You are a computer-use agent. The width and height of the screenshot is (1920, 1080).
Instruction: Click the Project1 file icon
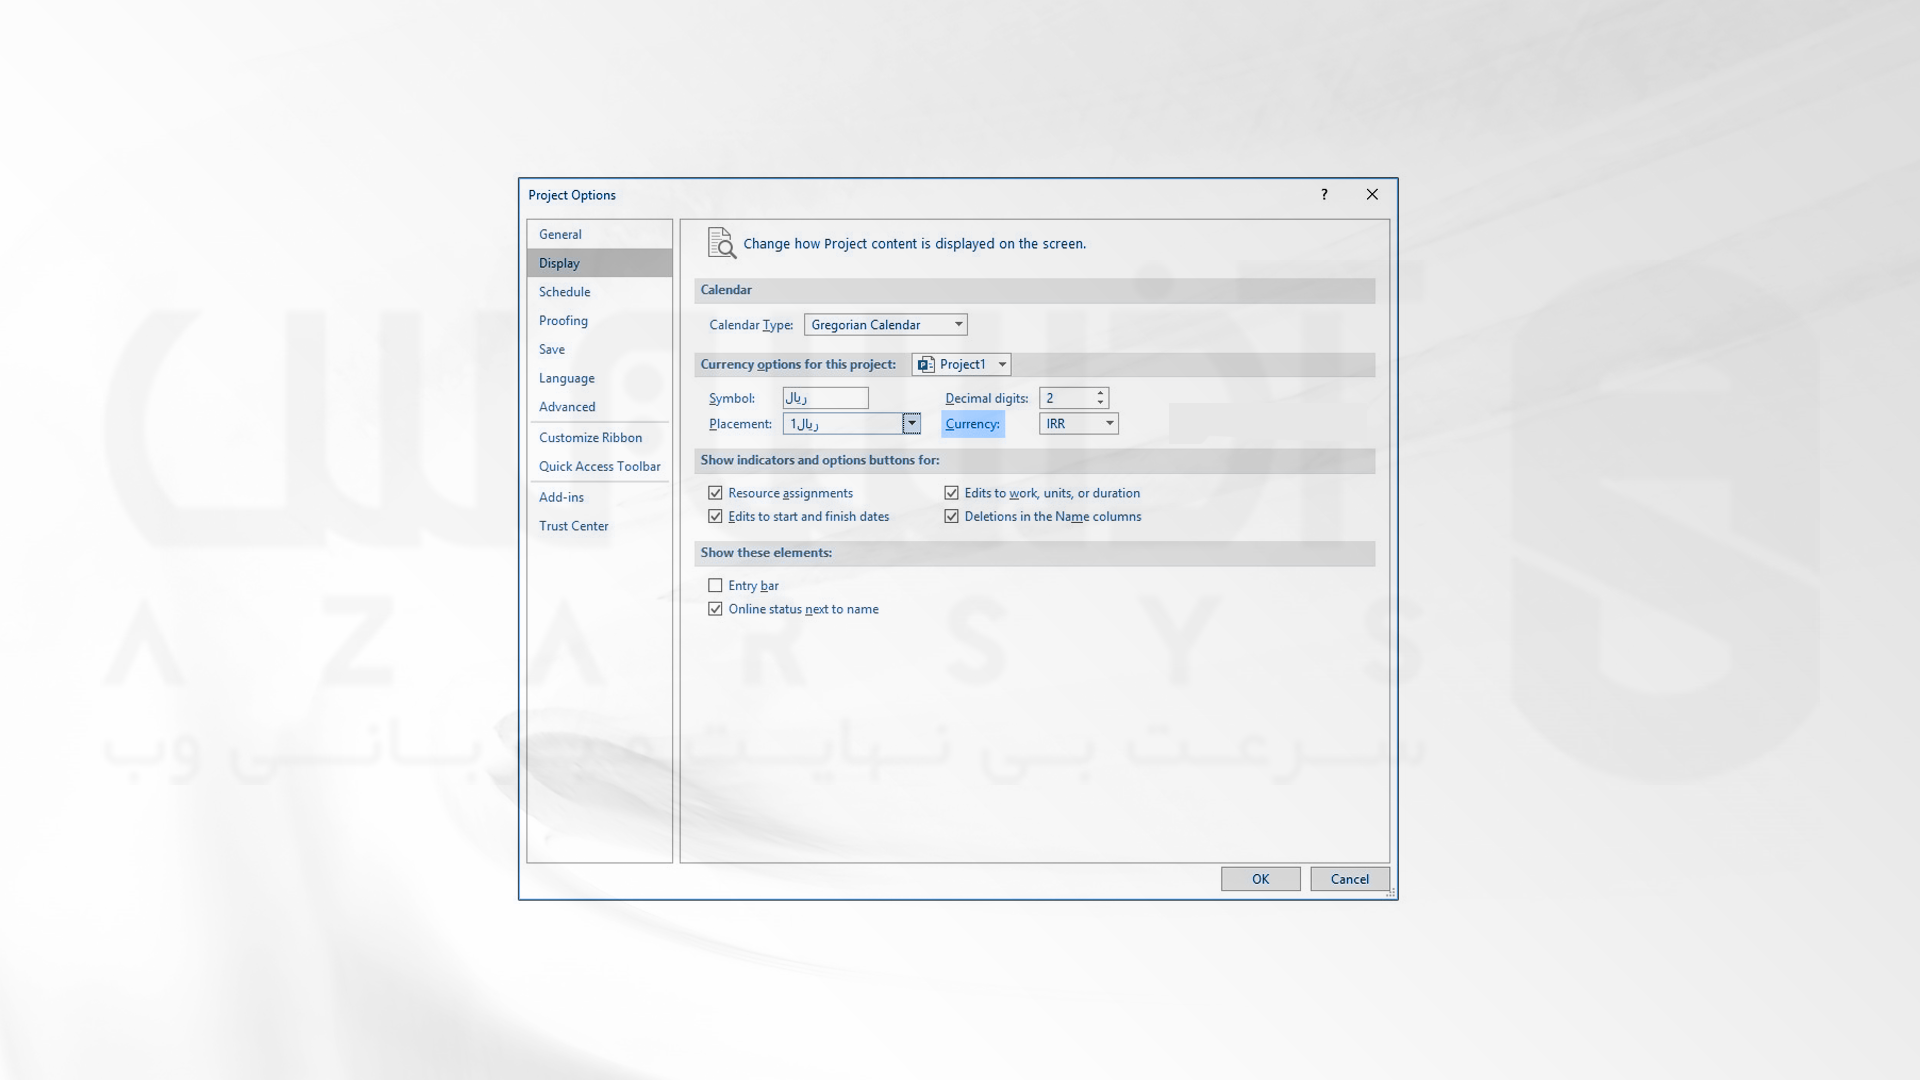[x=926, y=365]
